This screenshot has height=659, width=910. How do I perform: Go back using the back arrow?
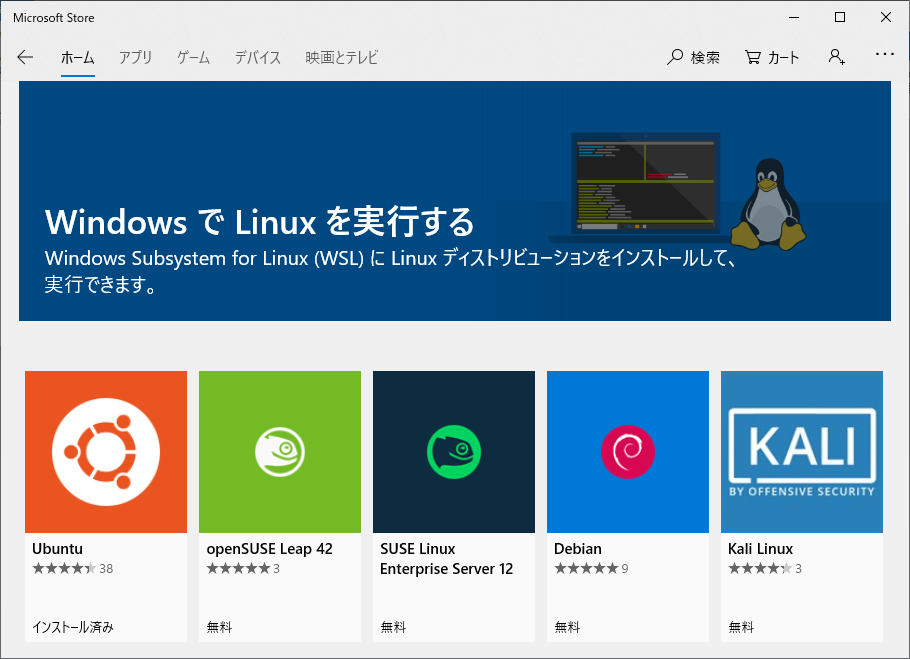(26, 57)
